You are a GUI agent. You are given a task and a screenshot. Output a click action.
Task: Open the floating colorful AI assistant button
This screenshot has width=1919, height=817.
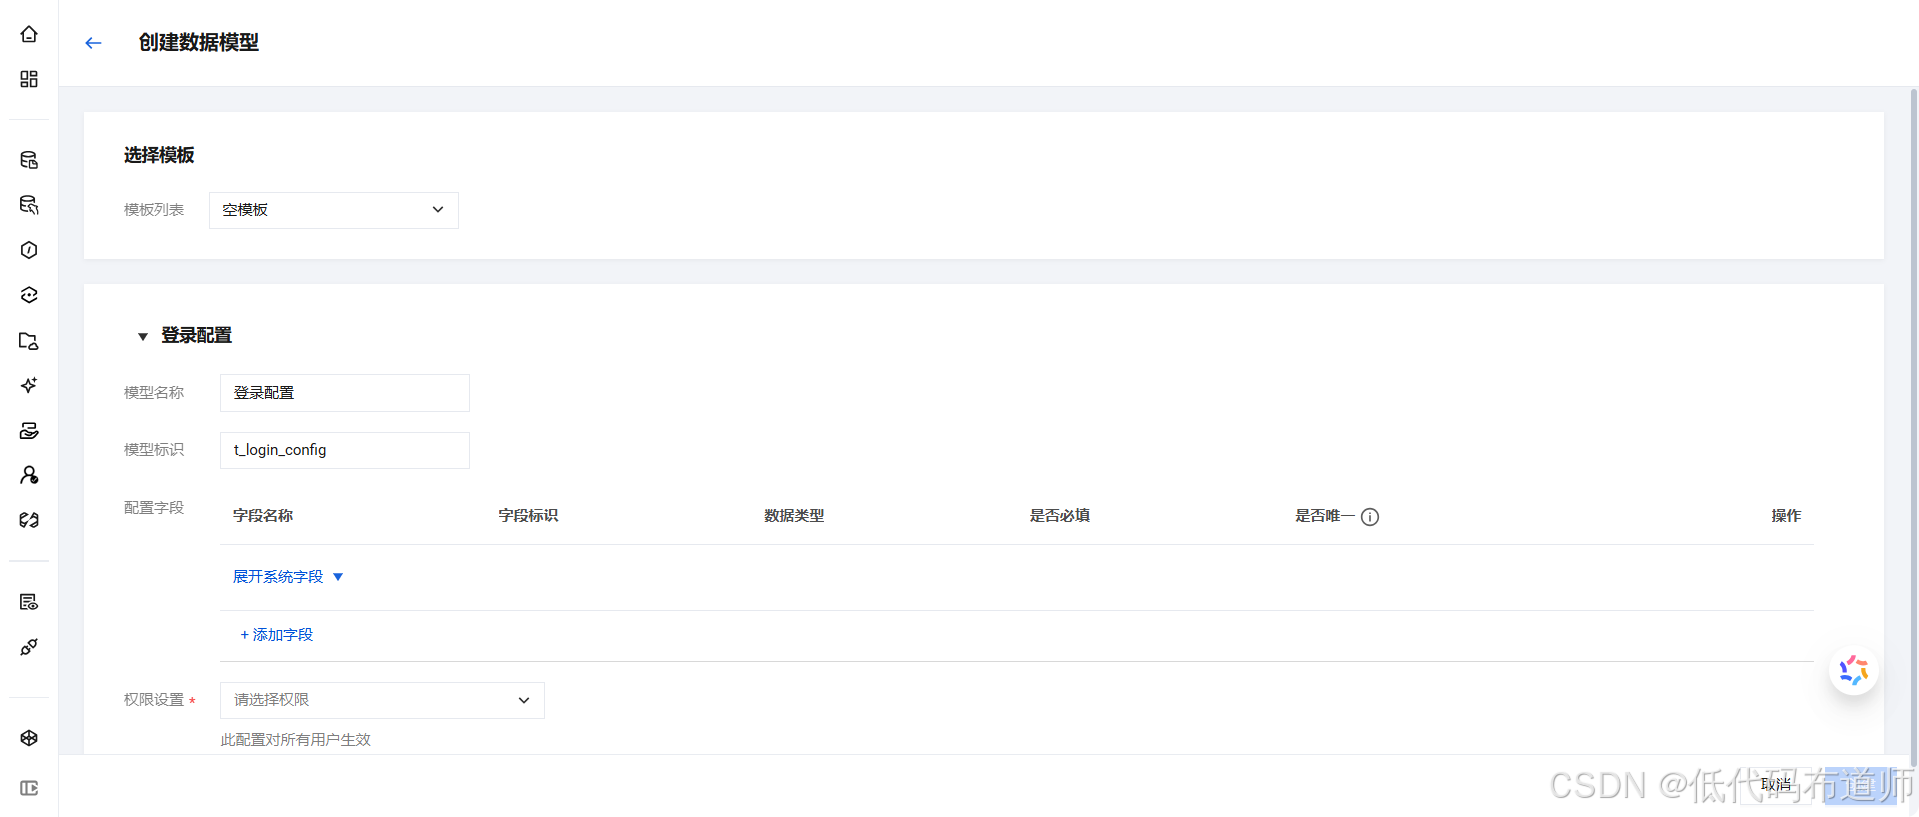click(x=1853, y=670)
